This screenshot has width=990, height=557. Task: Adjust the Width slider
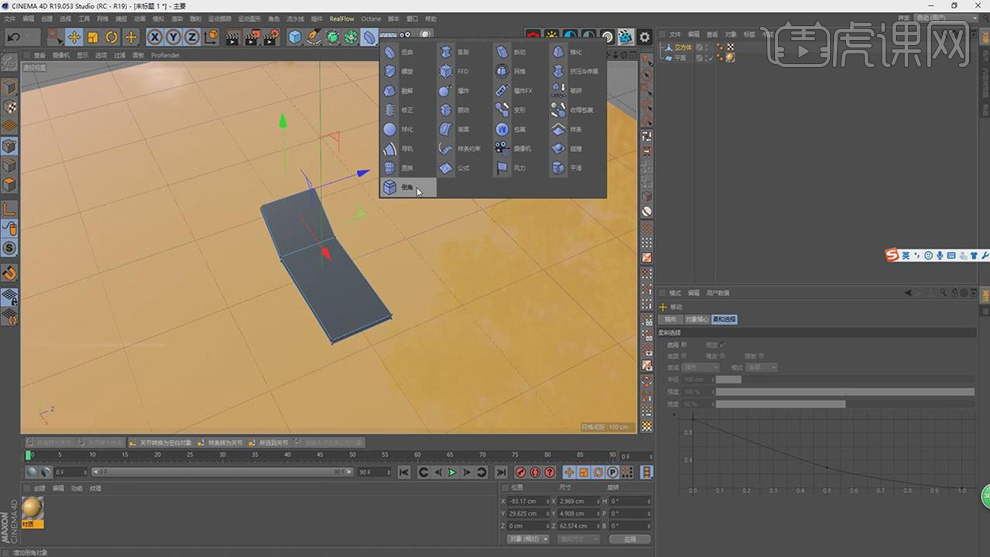coord(845,404)
